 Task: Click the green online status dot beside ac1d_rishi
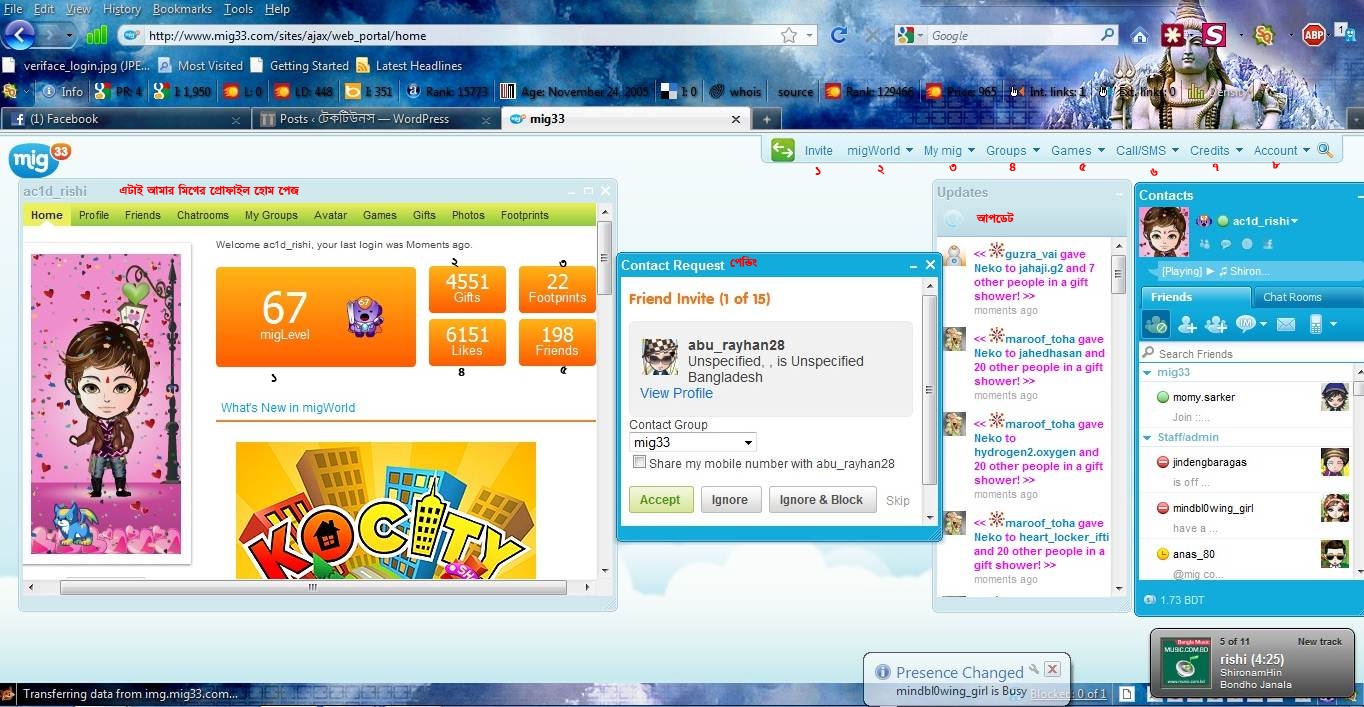1222,221
